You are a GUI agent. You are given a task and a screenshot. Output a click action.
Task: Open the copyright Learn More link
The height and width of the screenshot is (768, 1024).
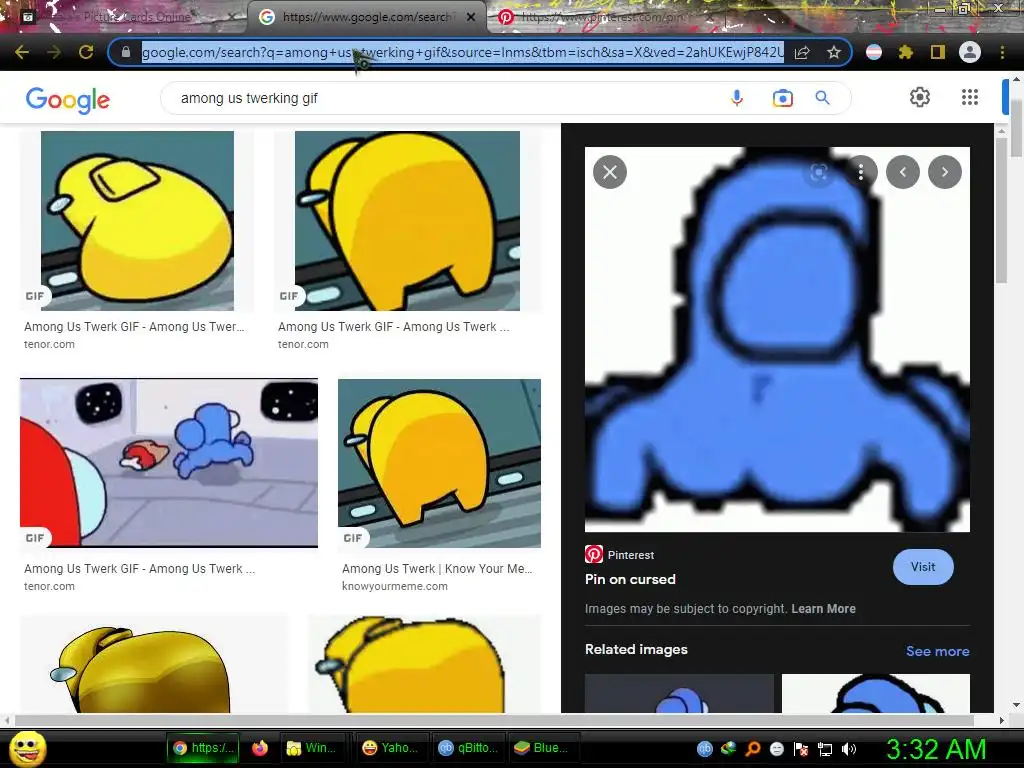tap(824, 609)
